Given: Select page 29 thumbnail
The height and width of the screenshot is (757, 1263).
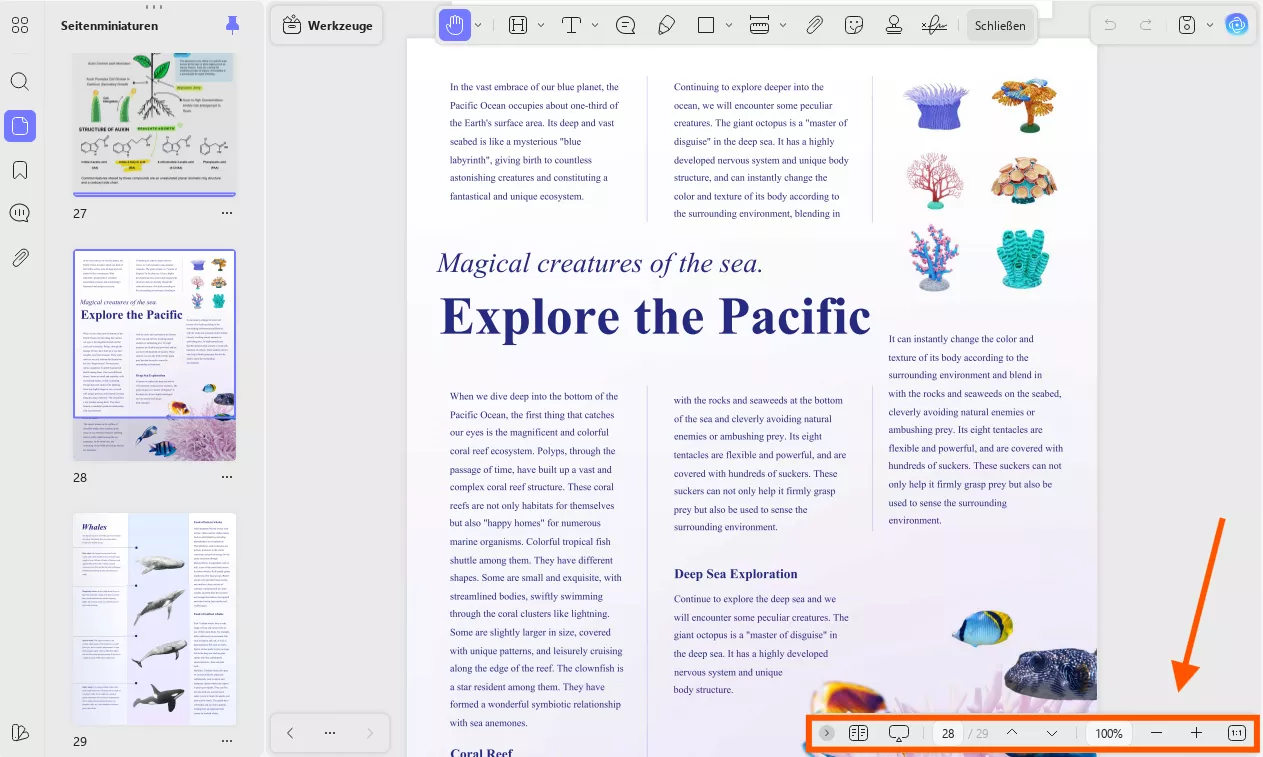Looking at the screenshot, I should [x=155, y=619].
